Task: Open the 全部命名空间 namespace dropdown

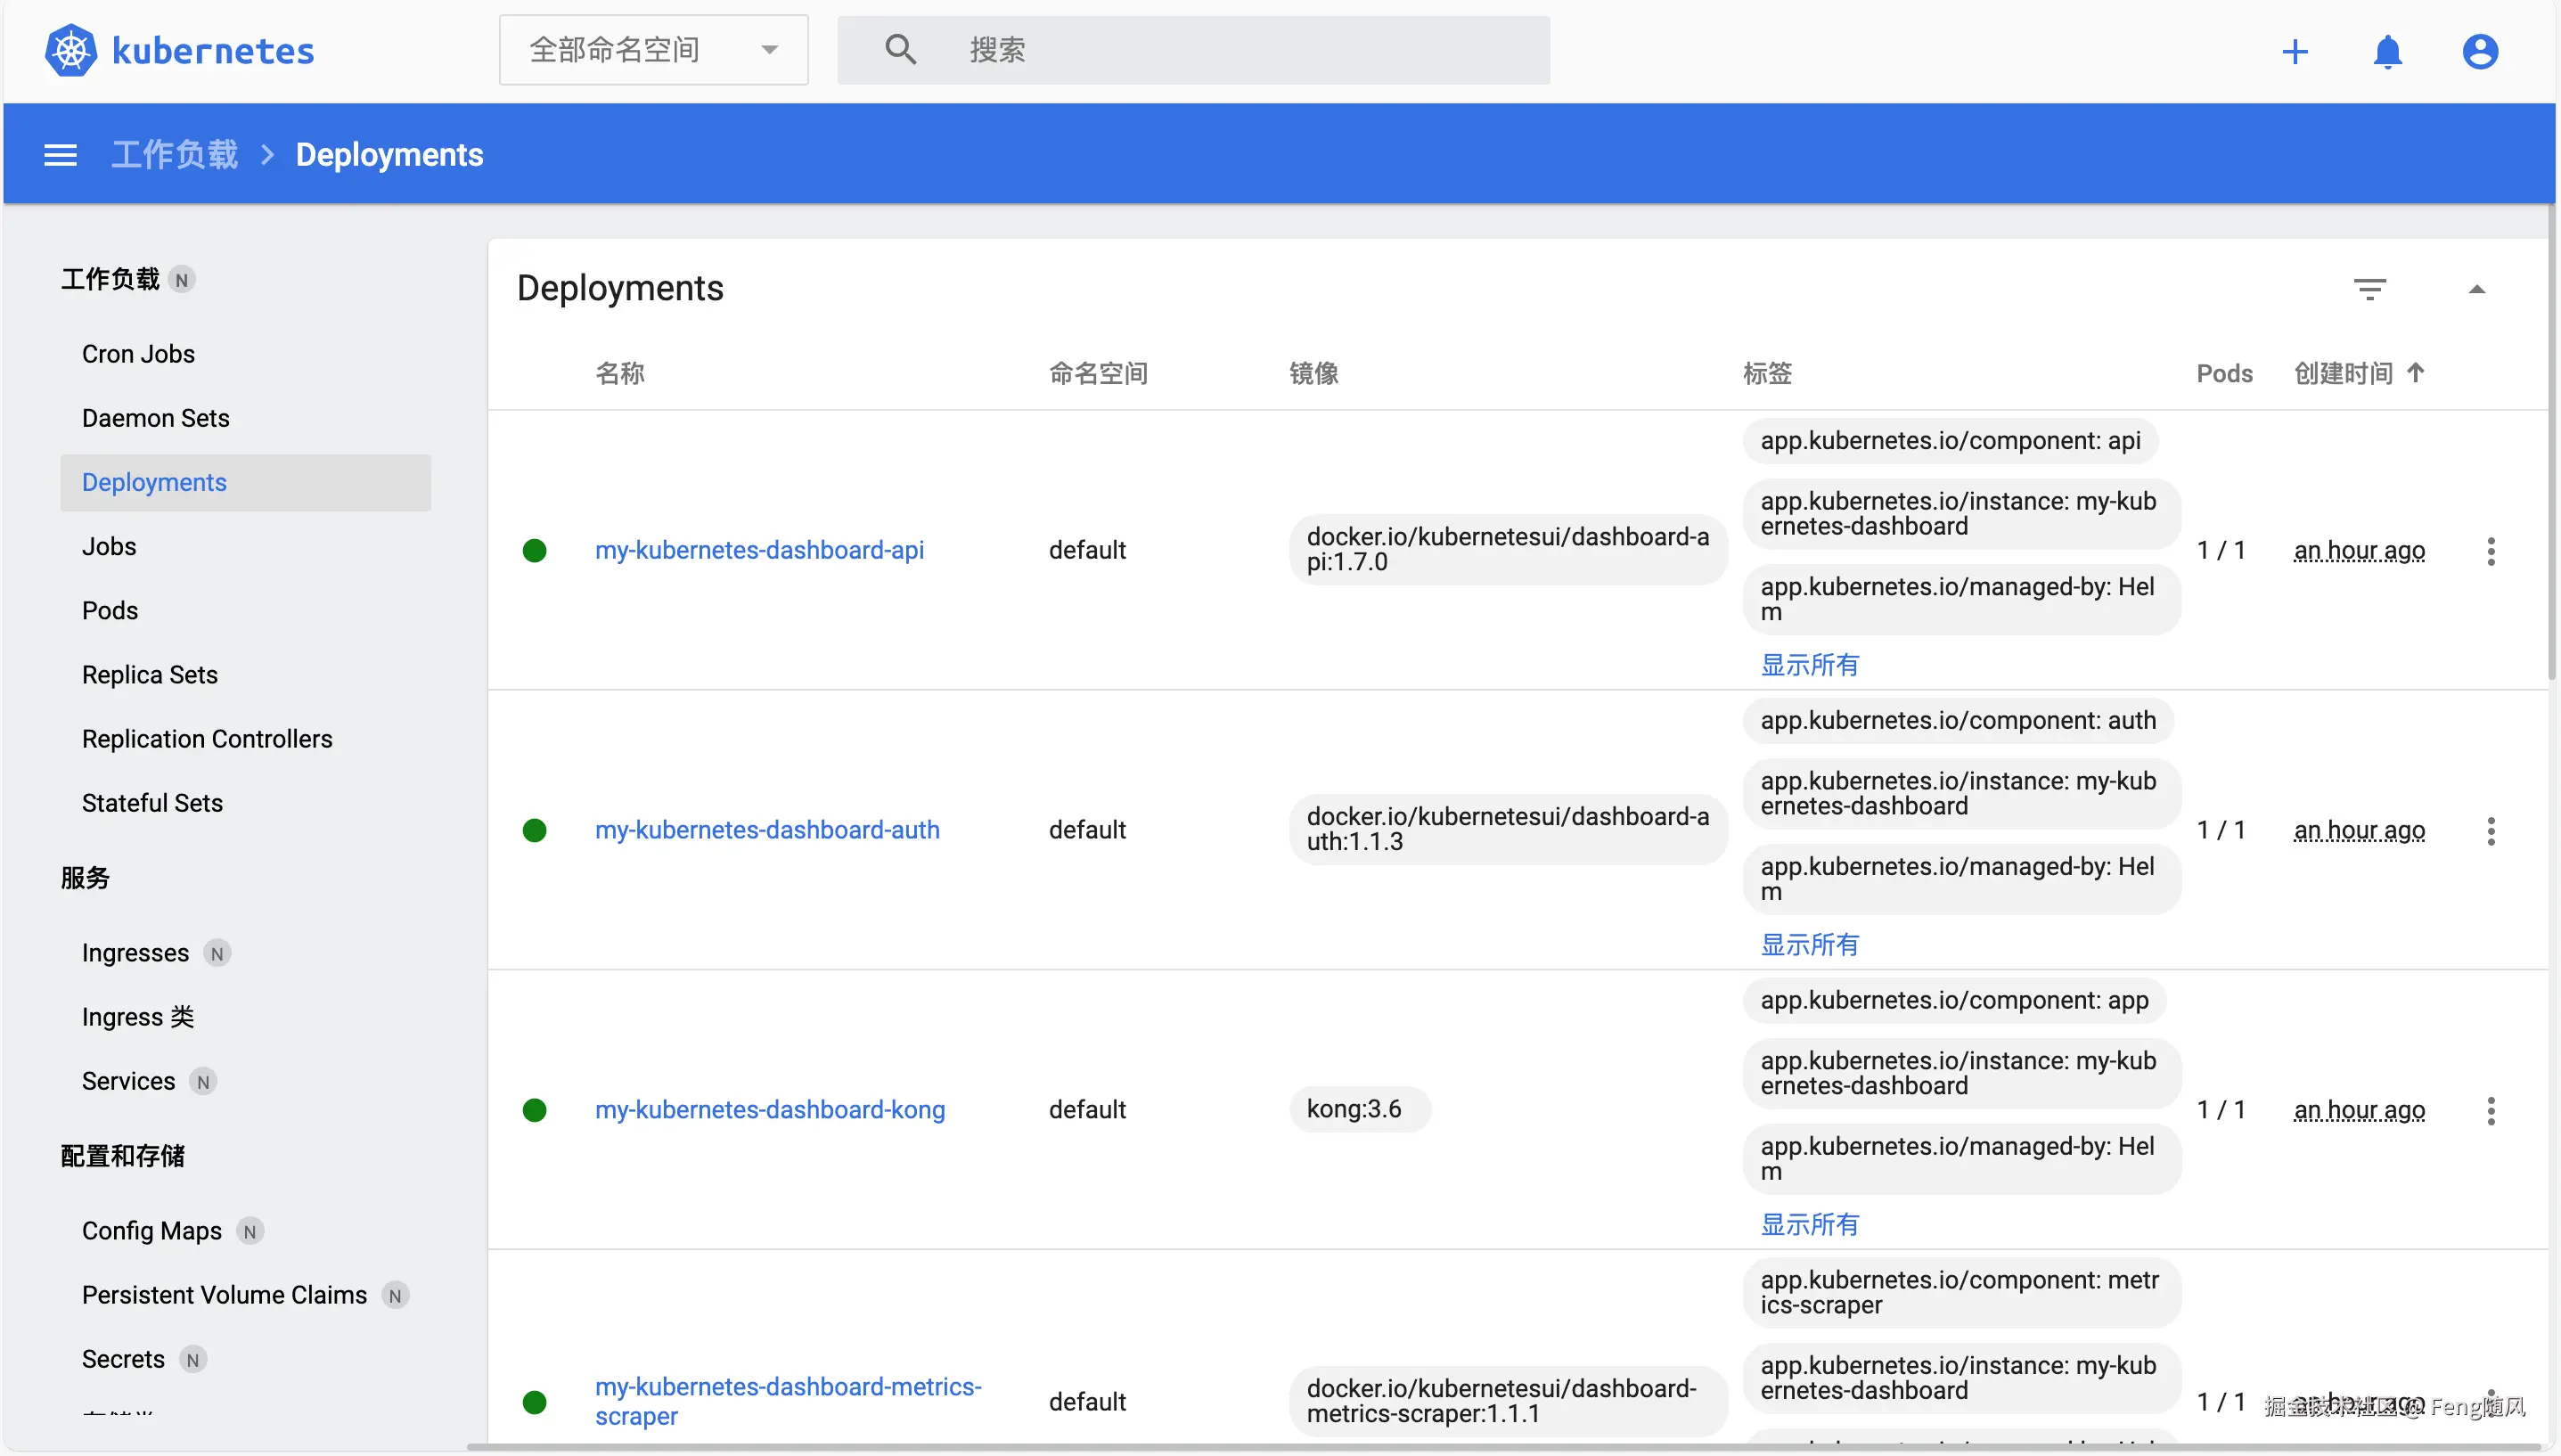Action: [653, 50]
